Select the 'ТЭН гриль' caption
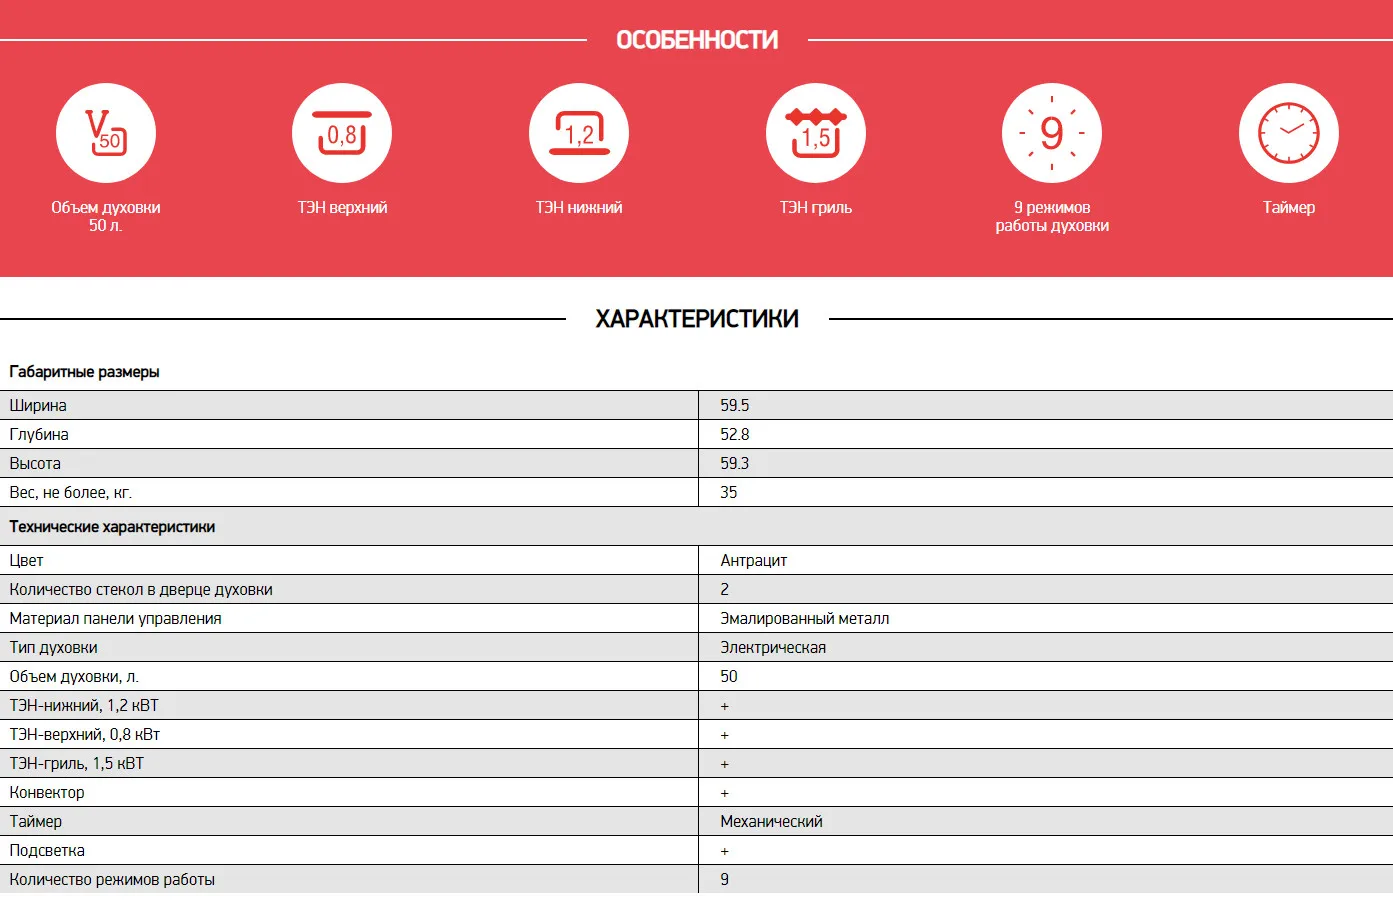 tap(816, 207)
